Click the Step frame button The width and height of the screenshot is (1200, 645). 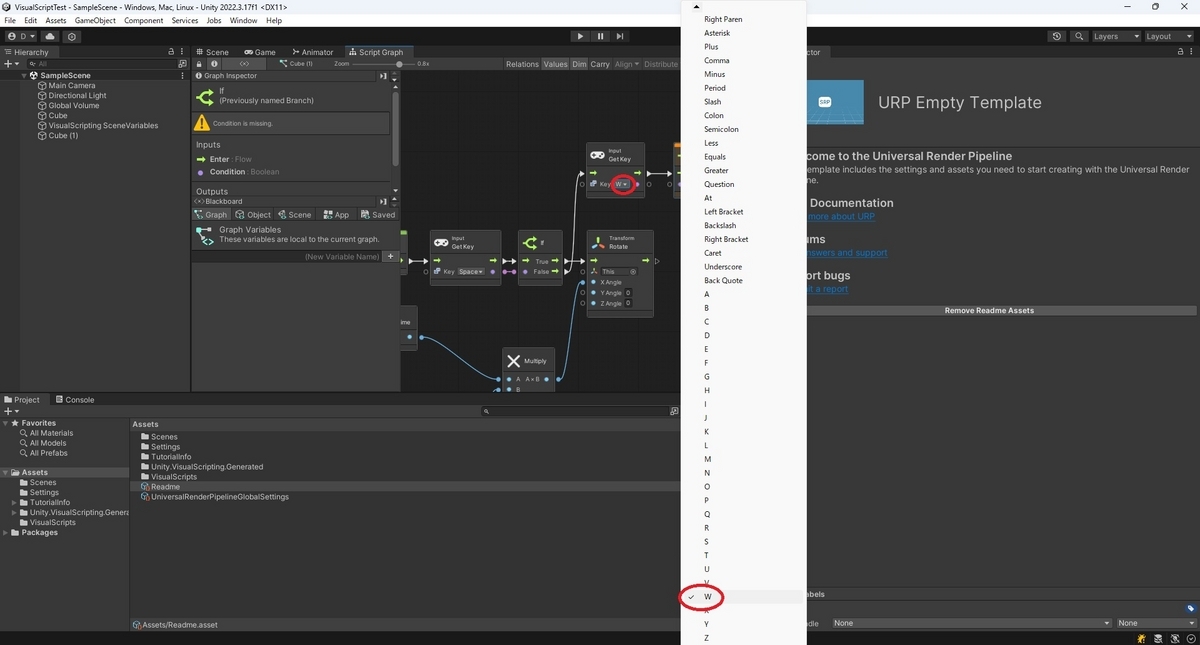[620, 36]
